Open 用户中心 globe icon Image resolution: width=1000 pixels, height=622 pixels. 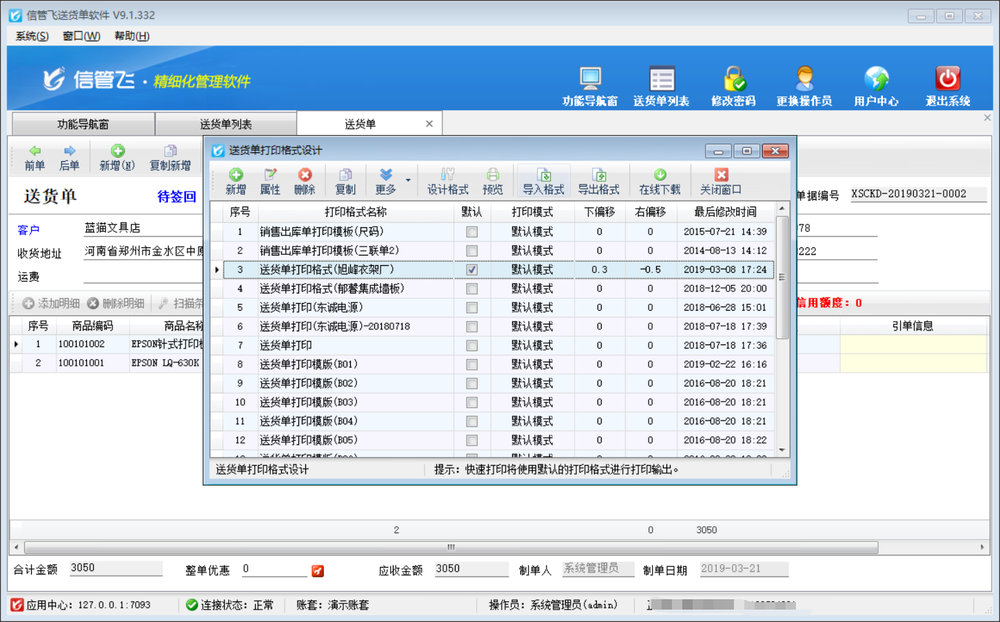[x=876, y=79]
